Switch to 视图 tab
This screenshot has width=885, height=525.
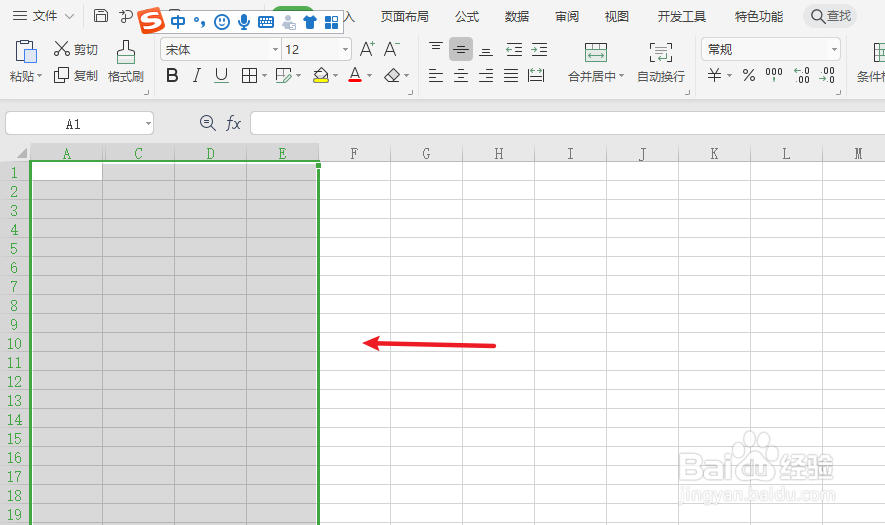click(616, 17)
